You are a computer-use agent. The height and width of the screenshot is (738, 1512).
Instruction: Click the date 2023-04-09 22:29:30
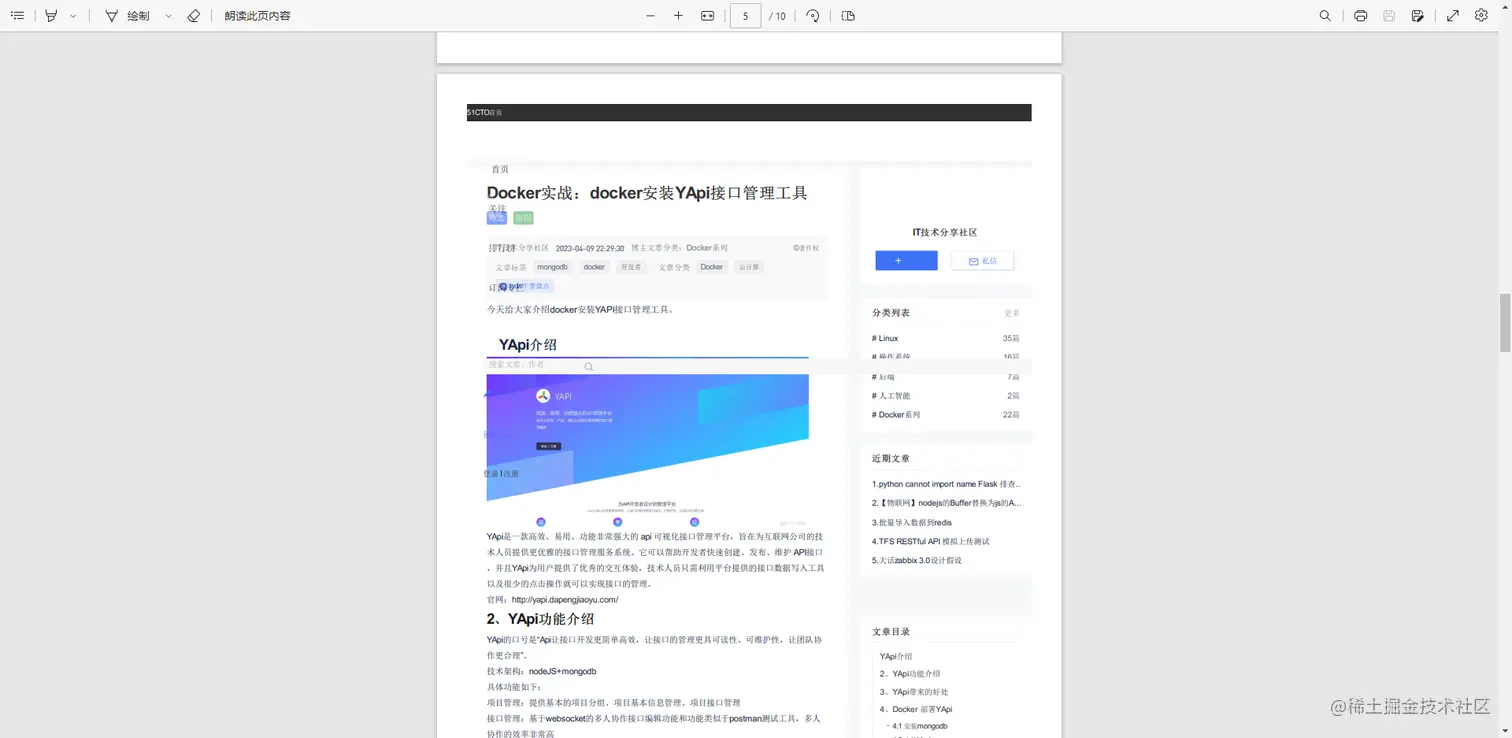(590, 248)
